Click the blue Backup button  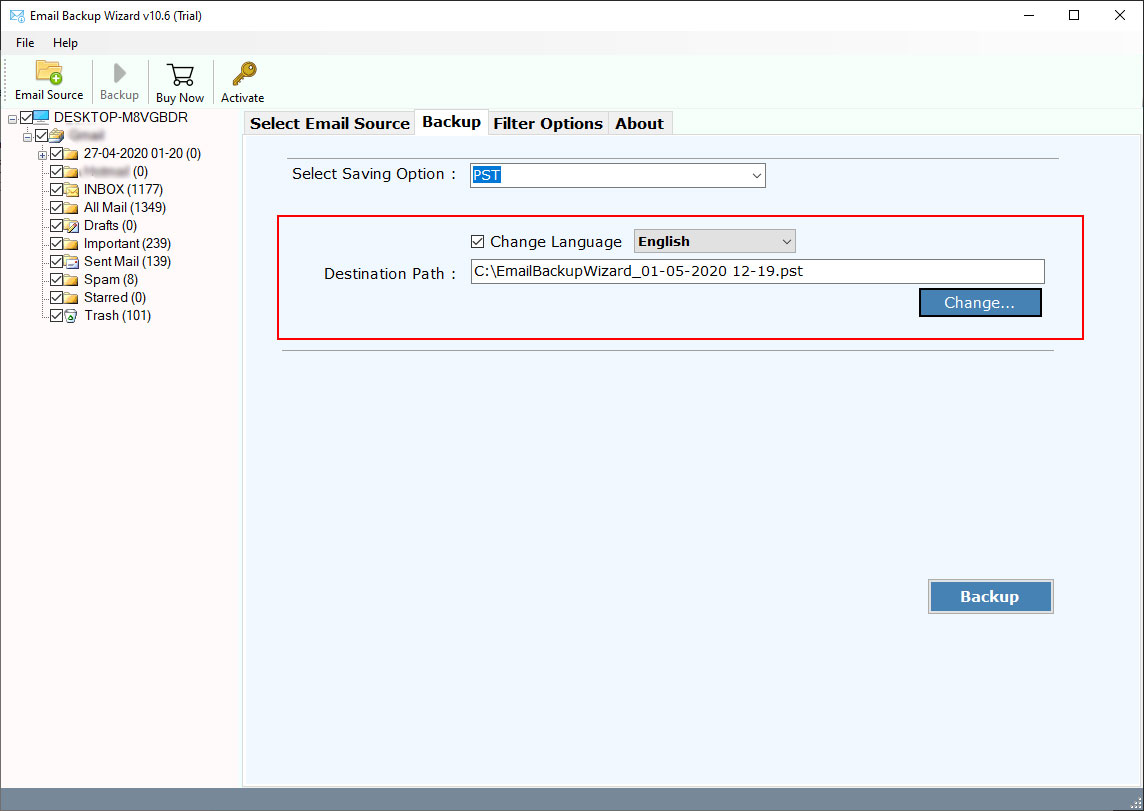coord(990,597)
